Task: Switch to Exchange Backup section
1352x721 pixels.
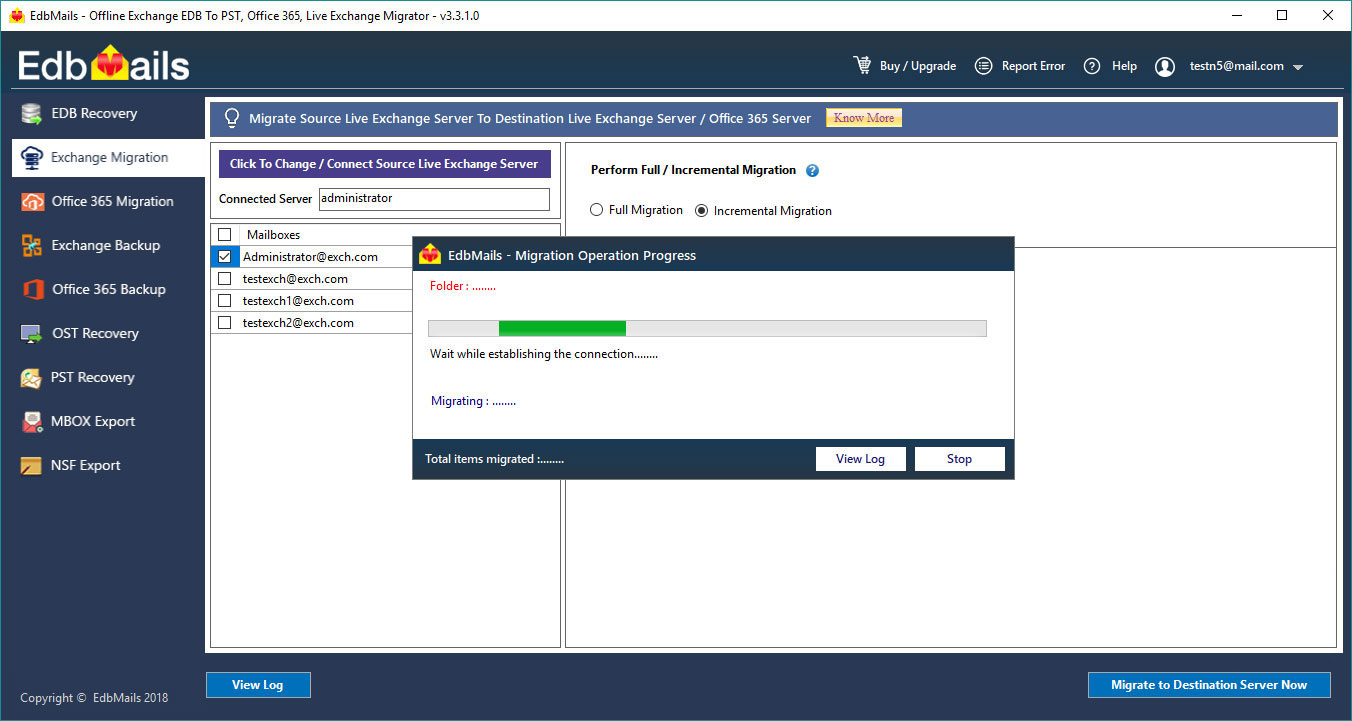Action: (x=108, y=246)
